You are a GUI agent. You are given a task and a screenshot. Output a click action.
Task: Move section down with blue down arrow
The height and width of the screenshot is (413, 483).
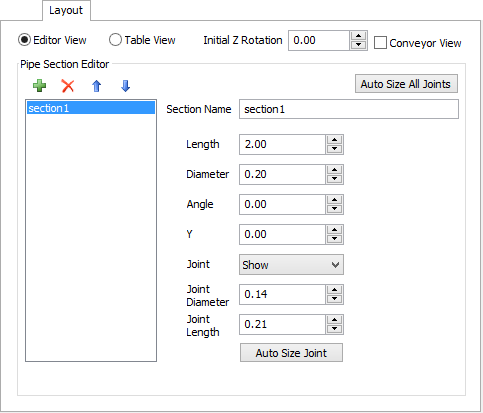[x=125, y=86]
